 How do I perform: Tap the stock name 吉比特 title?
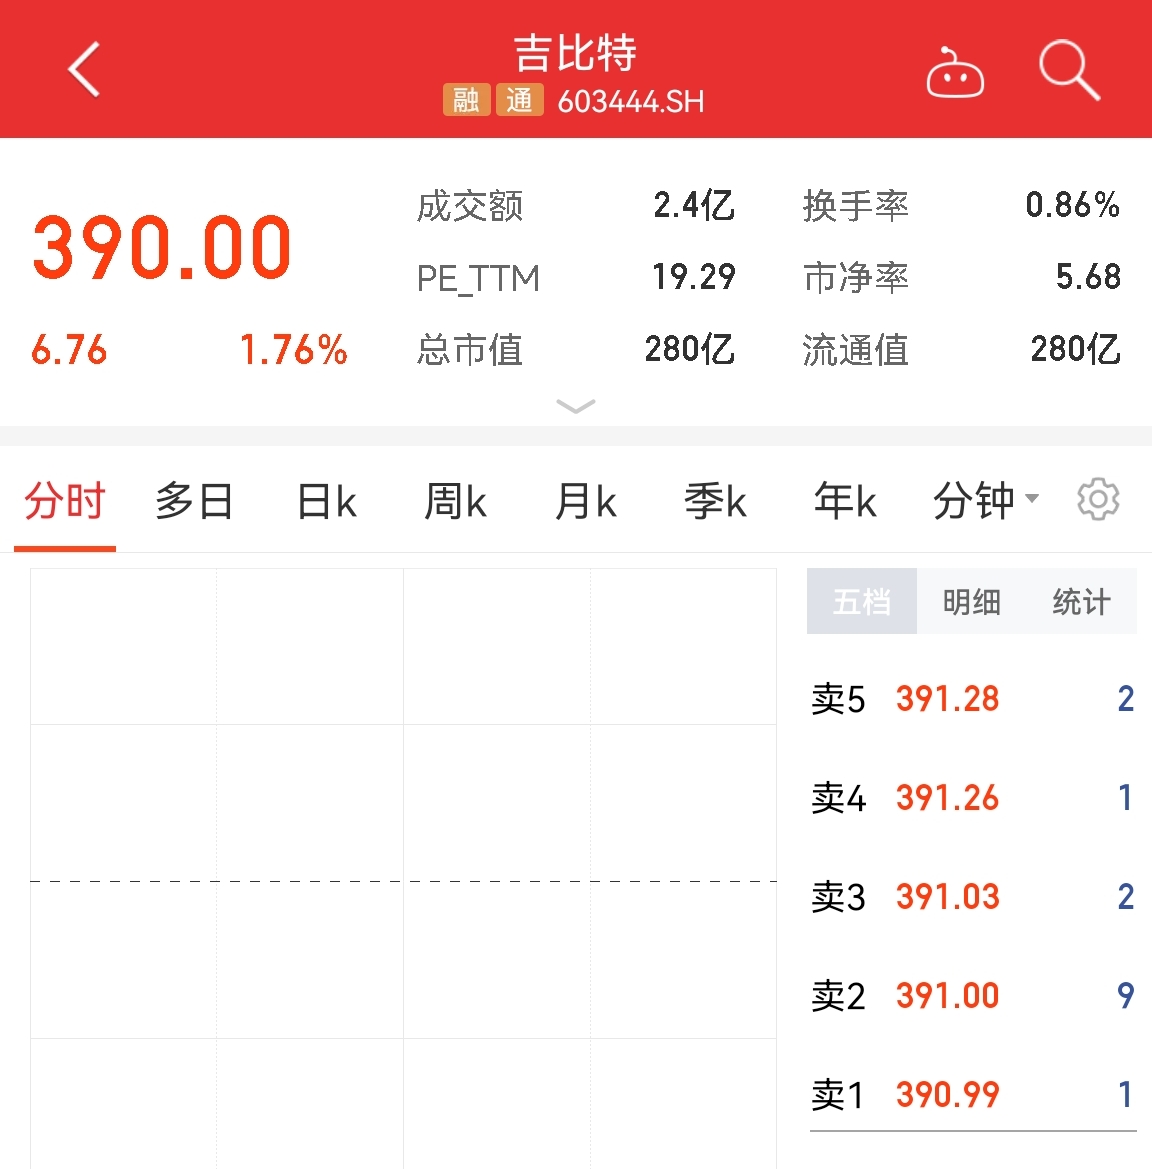pos(576,53)
